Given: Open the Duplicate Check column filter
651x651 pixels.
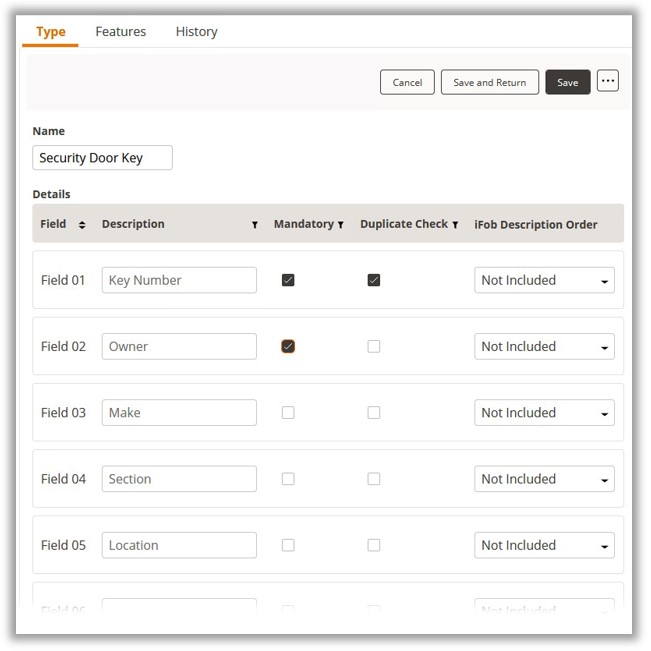Looking at the screenshot, I should 455,225.
